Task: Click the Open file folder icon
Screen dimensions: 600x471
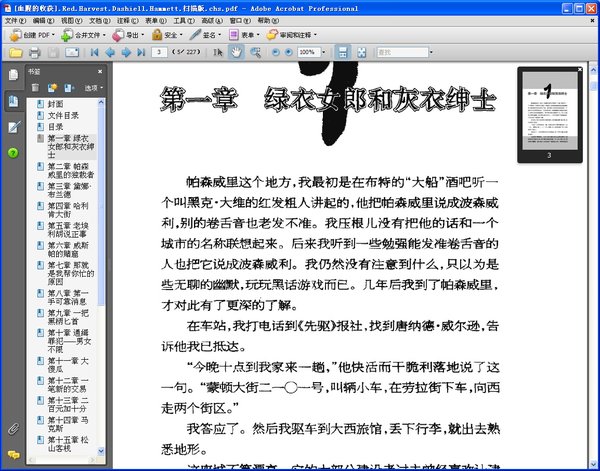Action: [16, 52]
